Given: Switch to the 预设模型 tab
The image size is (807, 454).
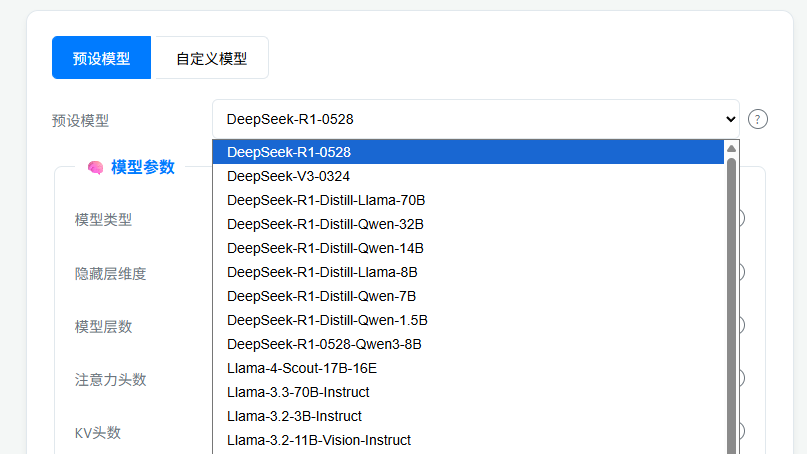Looking at the screenshot, I should [x=101, y=58].
